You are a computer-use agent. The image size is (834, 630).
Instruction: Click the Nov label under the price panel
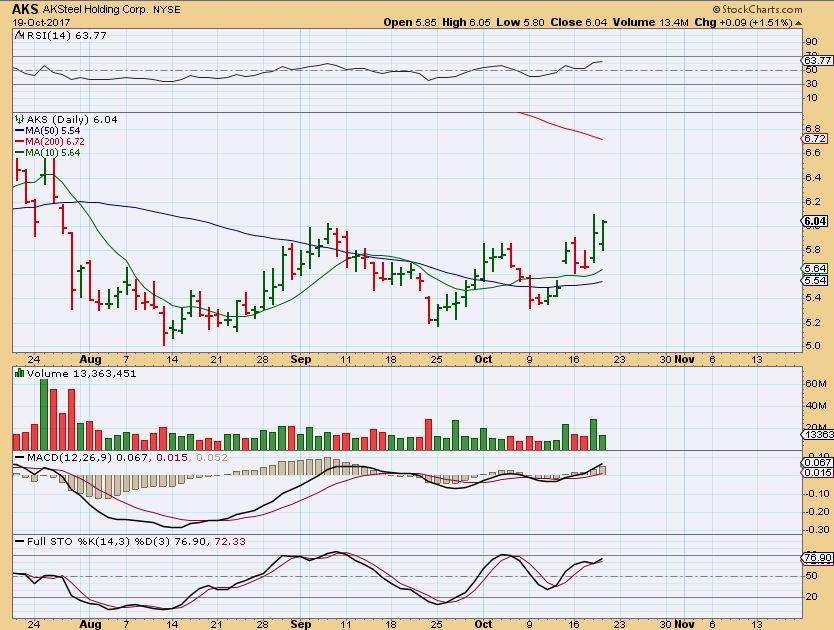(685, 359)
